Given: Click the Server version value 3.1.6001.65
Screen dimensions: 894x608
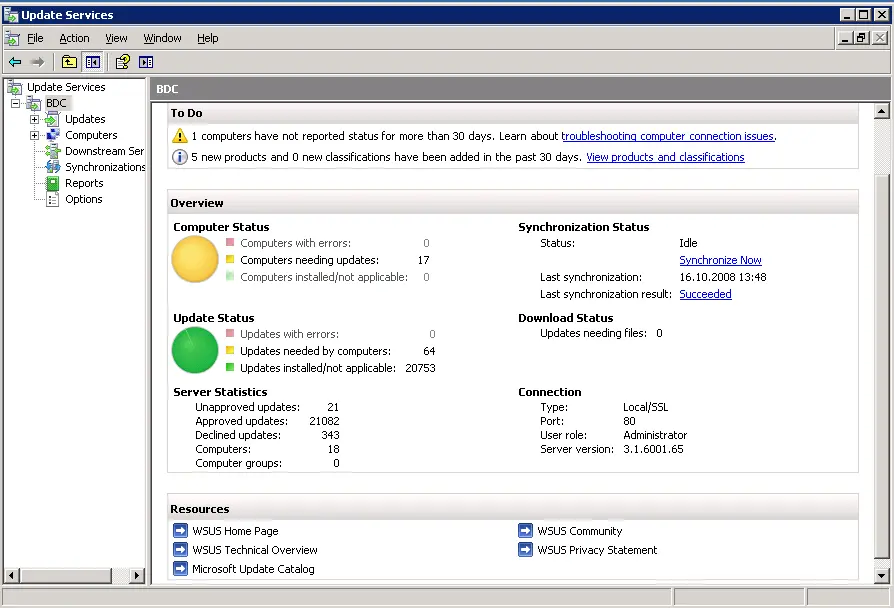Looking at the screenshot, I should (x=653, y=449).
